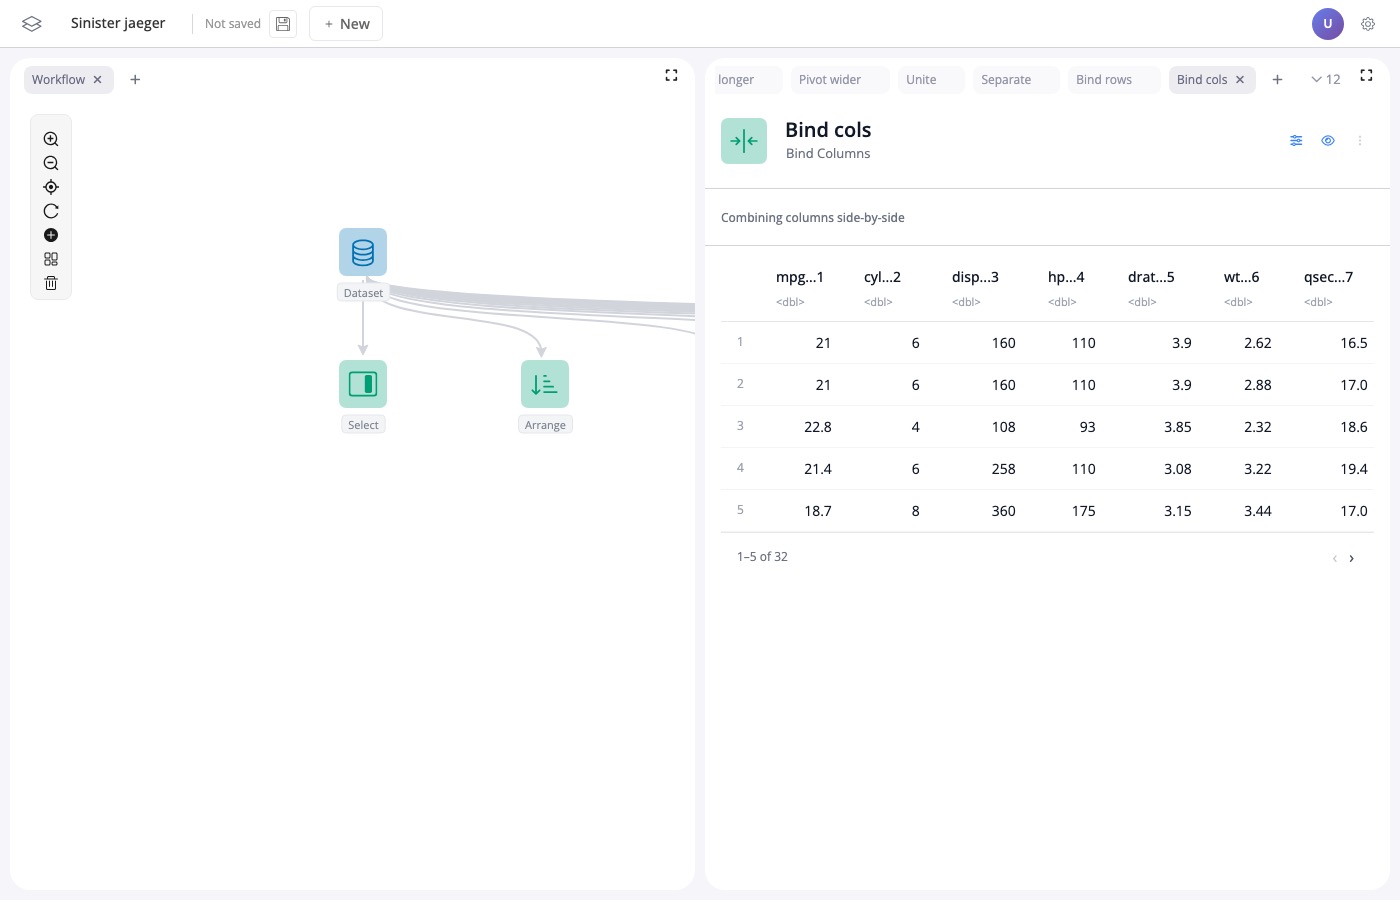
Task: Open the node palette grid icon
Action: tap(50, 258)
